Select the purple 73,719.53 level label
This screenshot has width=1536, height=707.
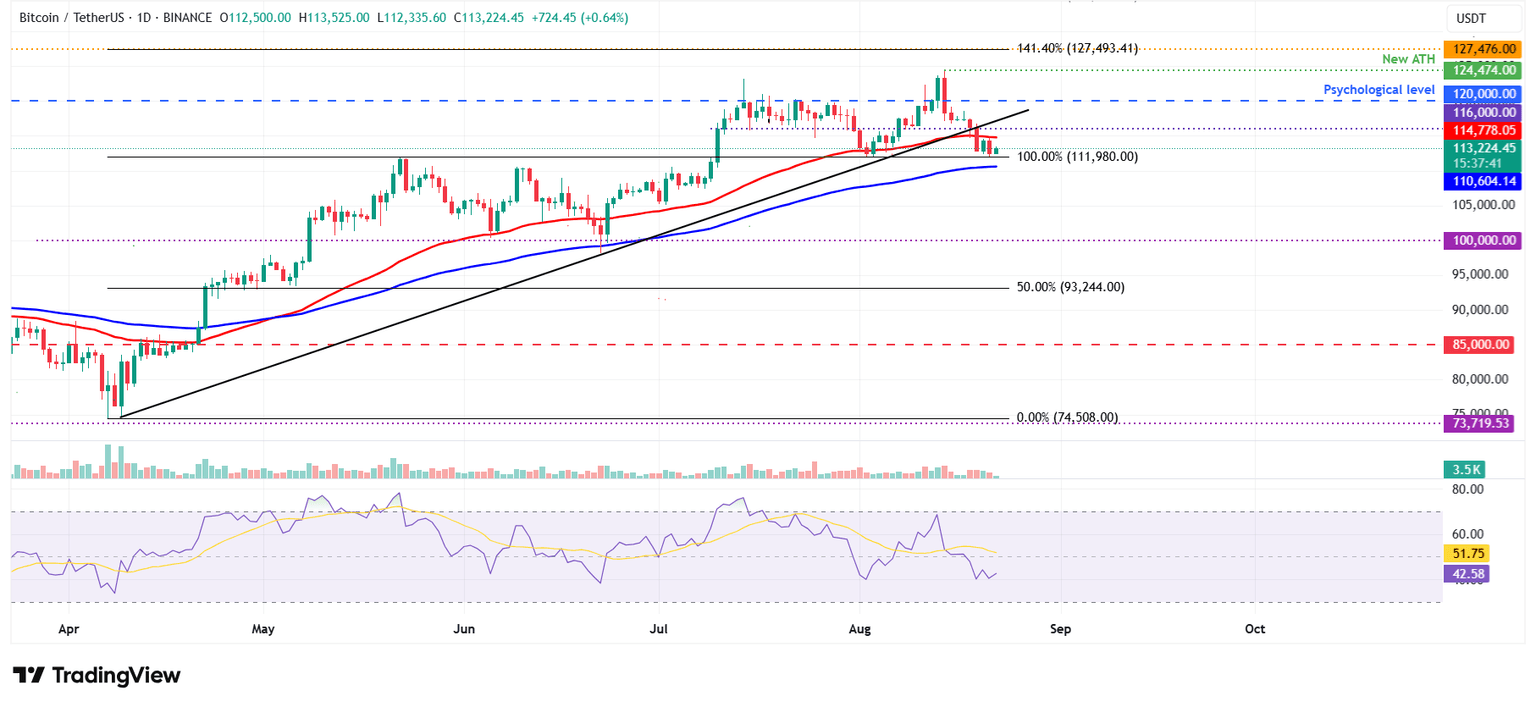pos(1483,424)
